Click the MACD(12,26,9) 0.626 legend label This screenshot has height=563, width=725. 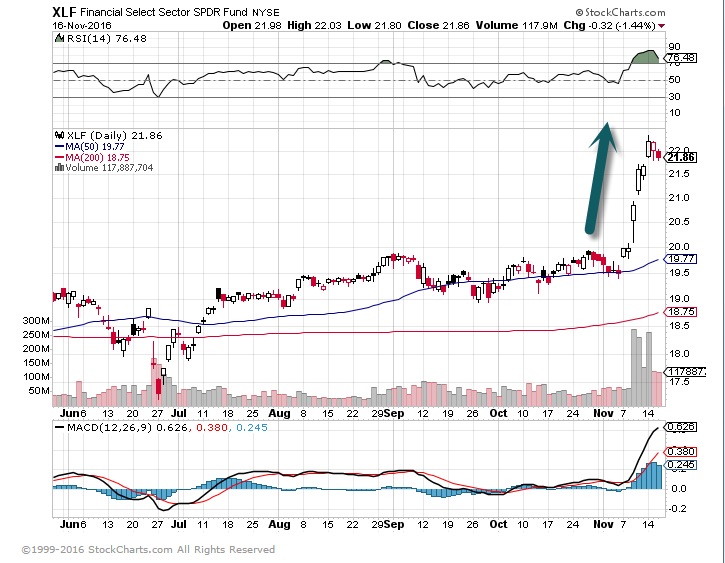pyautogui.click(x=128, y=428)
